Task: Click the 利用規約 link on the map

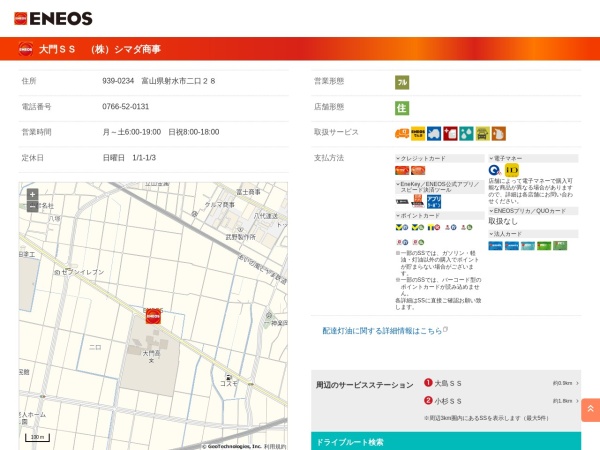Action: [x=275, y=447]
